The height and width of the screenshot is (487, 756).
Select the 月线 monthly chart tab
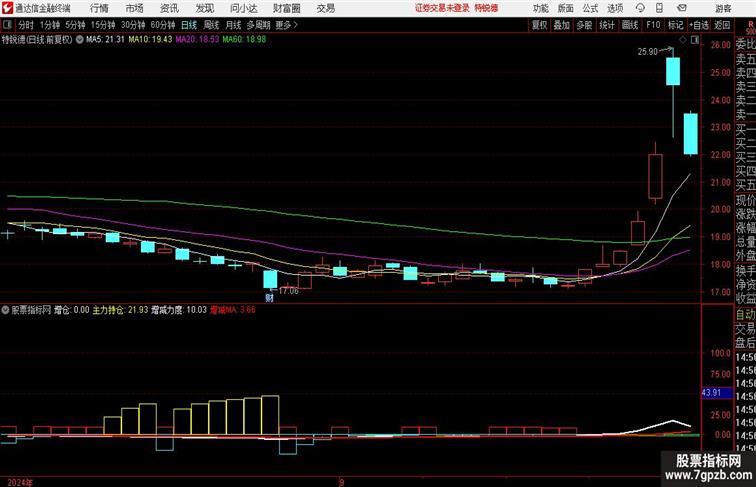pyautogui.click(x=233, y=25)
